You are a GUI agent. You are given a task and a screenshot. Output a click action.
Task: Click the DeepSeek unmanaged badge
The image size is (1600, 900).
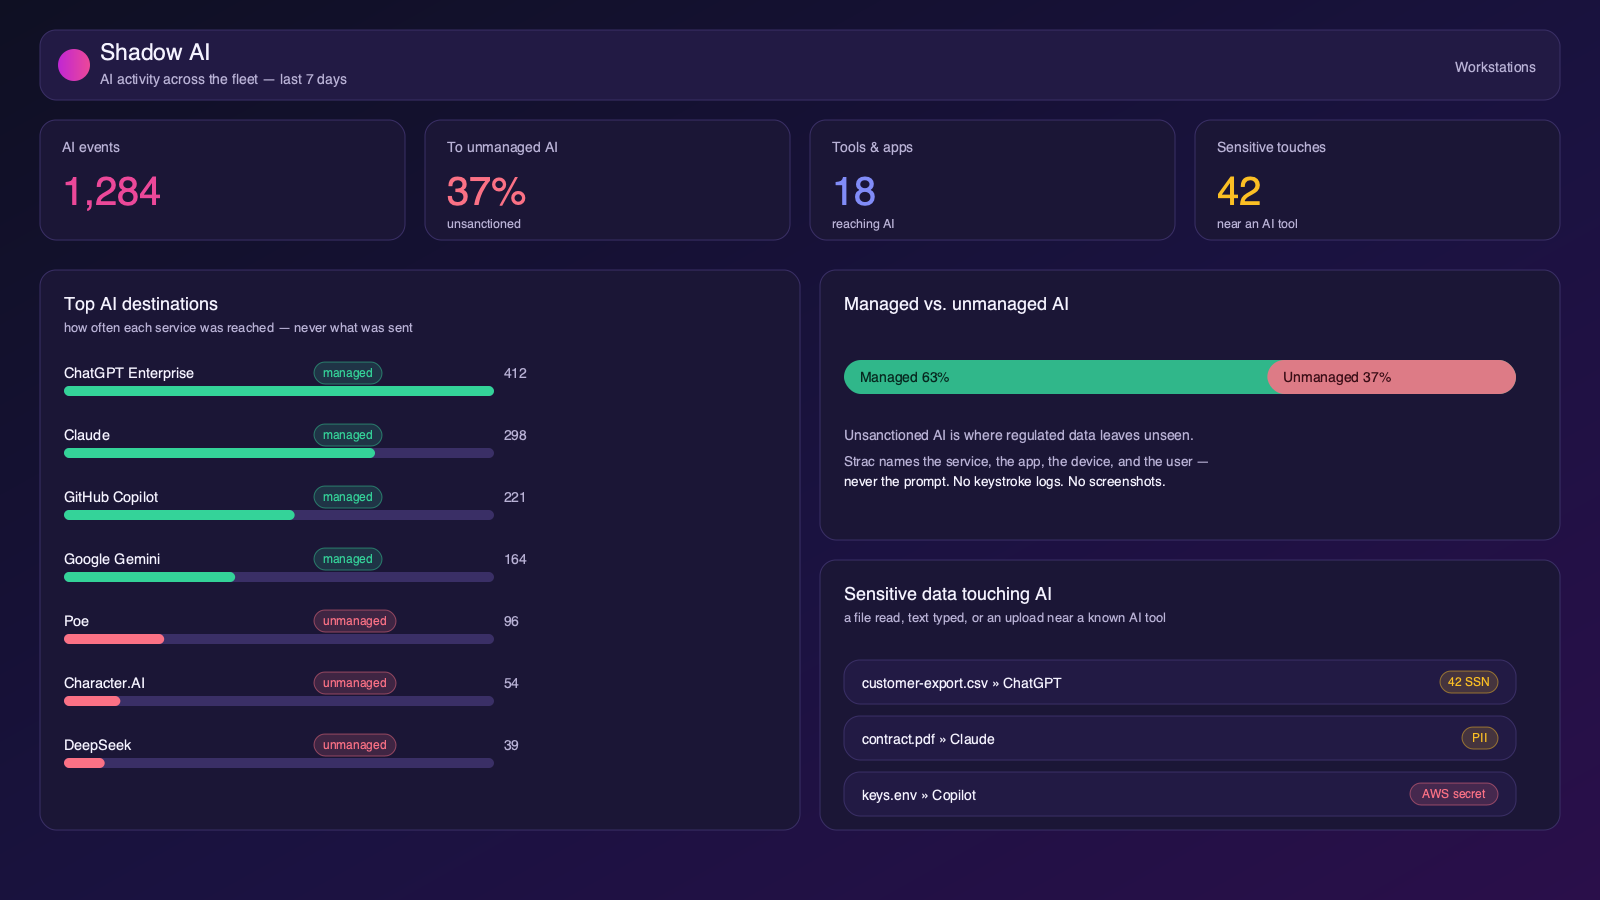click(x=355, y=745)
